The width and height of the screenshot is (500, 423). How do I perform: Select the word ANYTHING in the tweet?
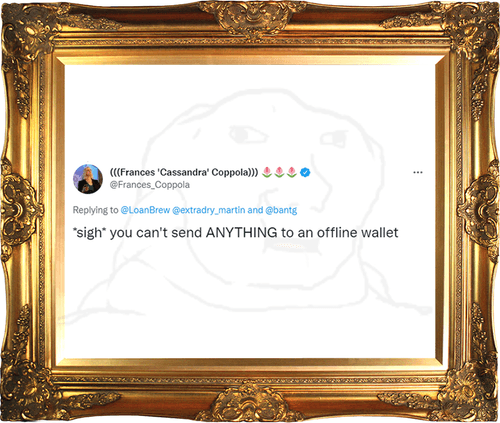241,233
